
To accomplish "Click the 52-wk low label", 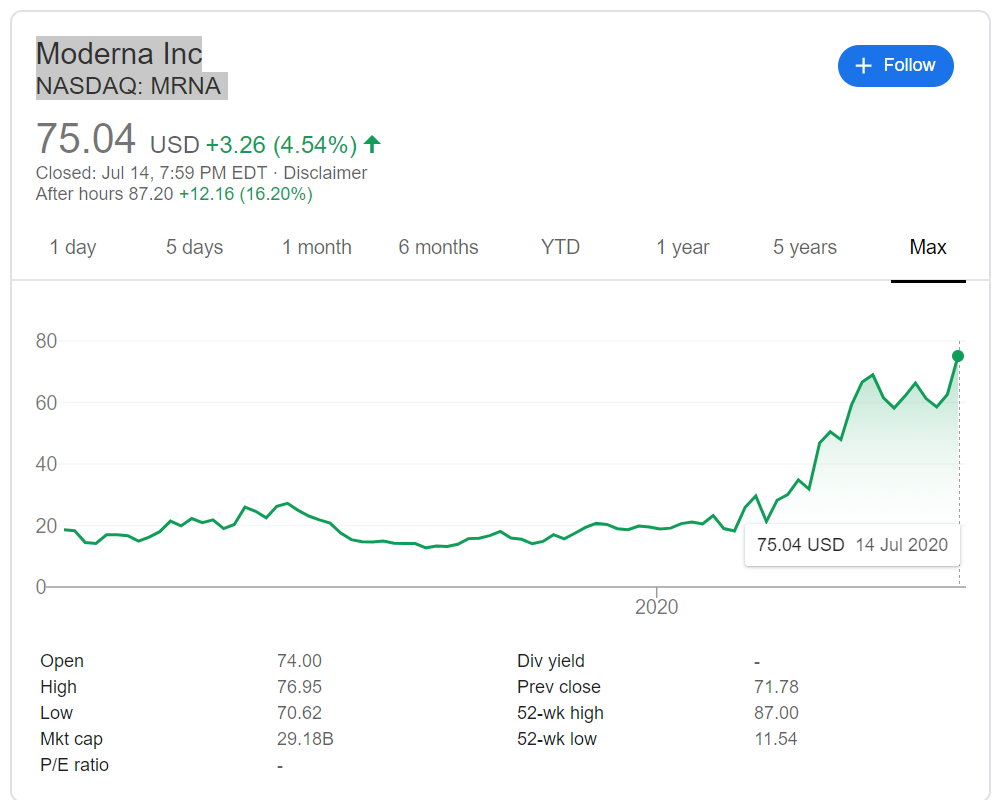I will [x=557, y=739].
